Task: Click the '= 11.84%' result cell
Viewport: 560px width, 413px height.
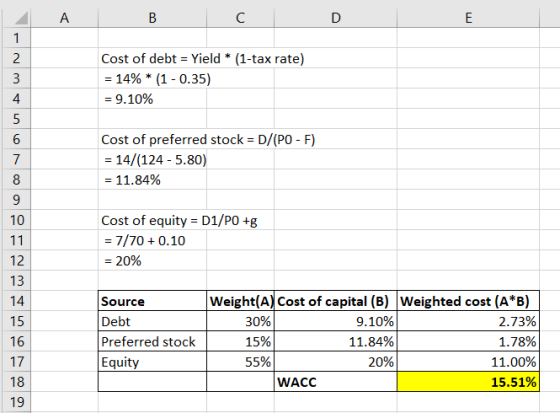Action: (152, 180)
